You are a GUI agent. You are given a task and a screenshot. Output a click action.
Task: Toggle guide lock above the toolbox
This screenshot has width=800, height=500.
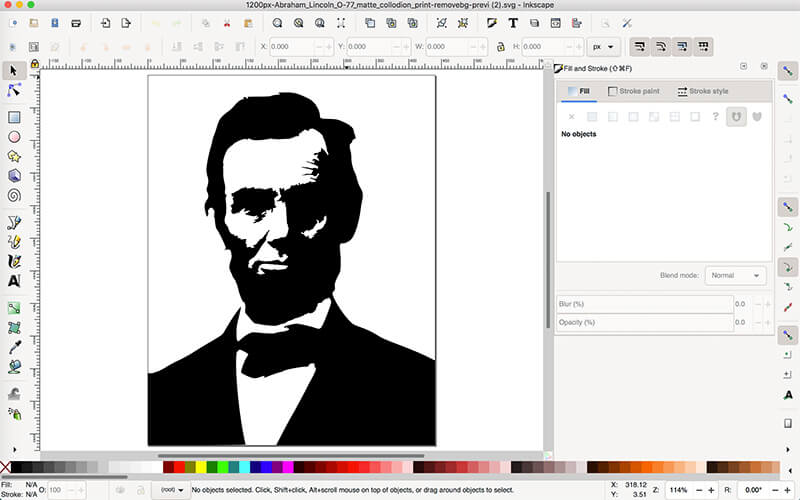(x=34, y=64)
